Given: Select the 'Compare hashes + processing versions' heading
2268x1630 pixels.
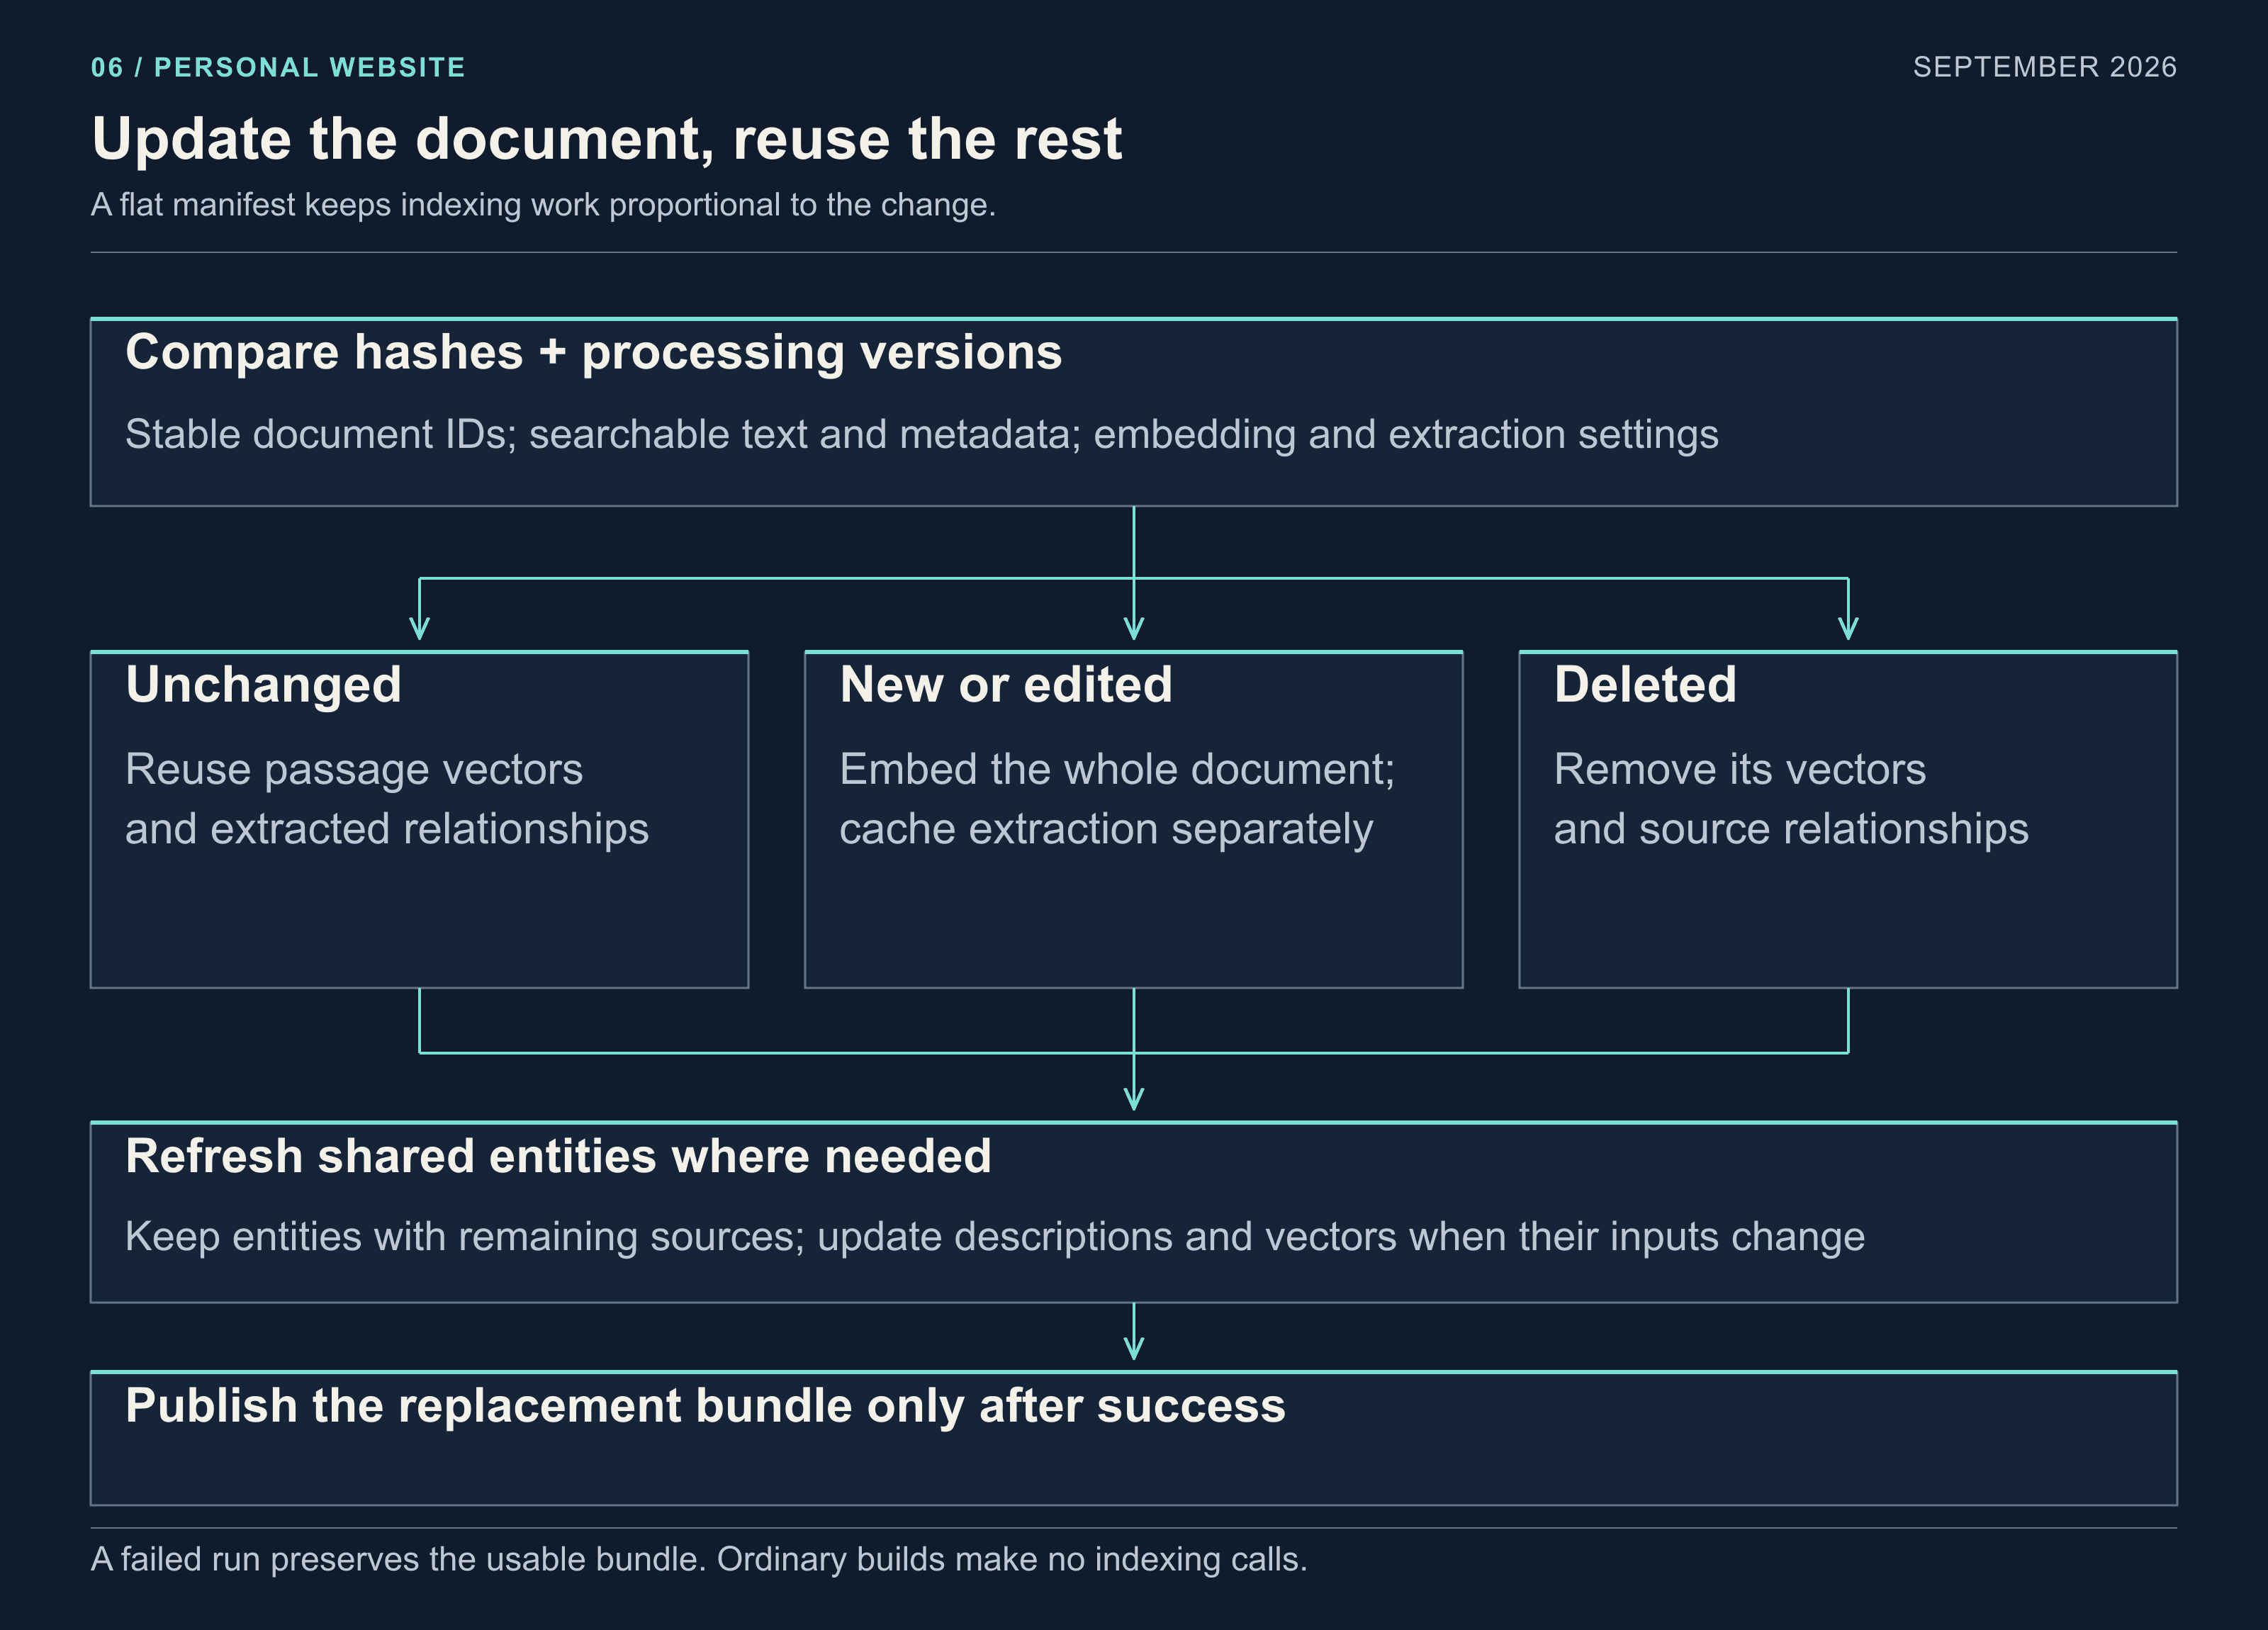Looking at the screenshot, I should 594,353.
